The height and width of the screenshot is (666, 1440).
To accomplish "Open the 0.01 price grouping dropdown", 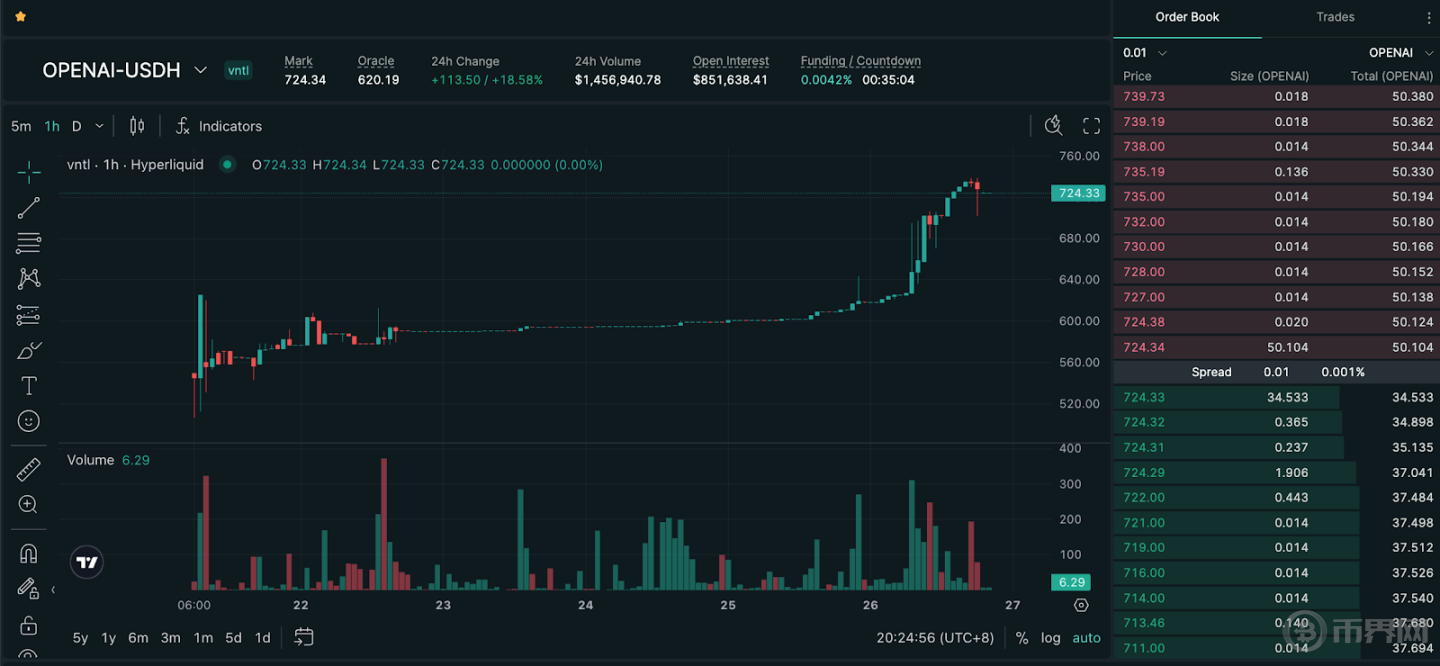I will (1144, 53).
